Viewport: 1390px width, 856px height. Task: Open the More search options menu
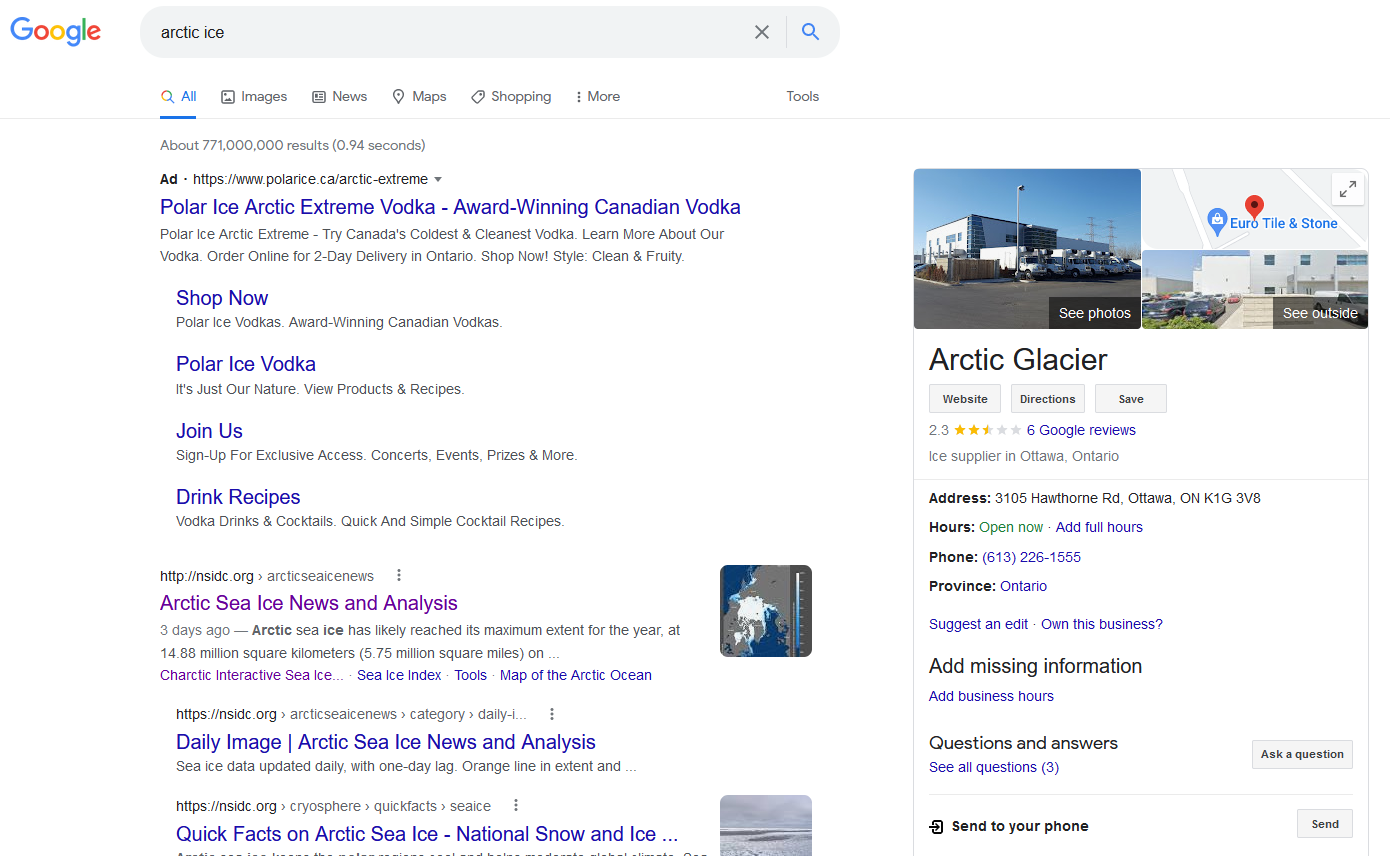597,97
